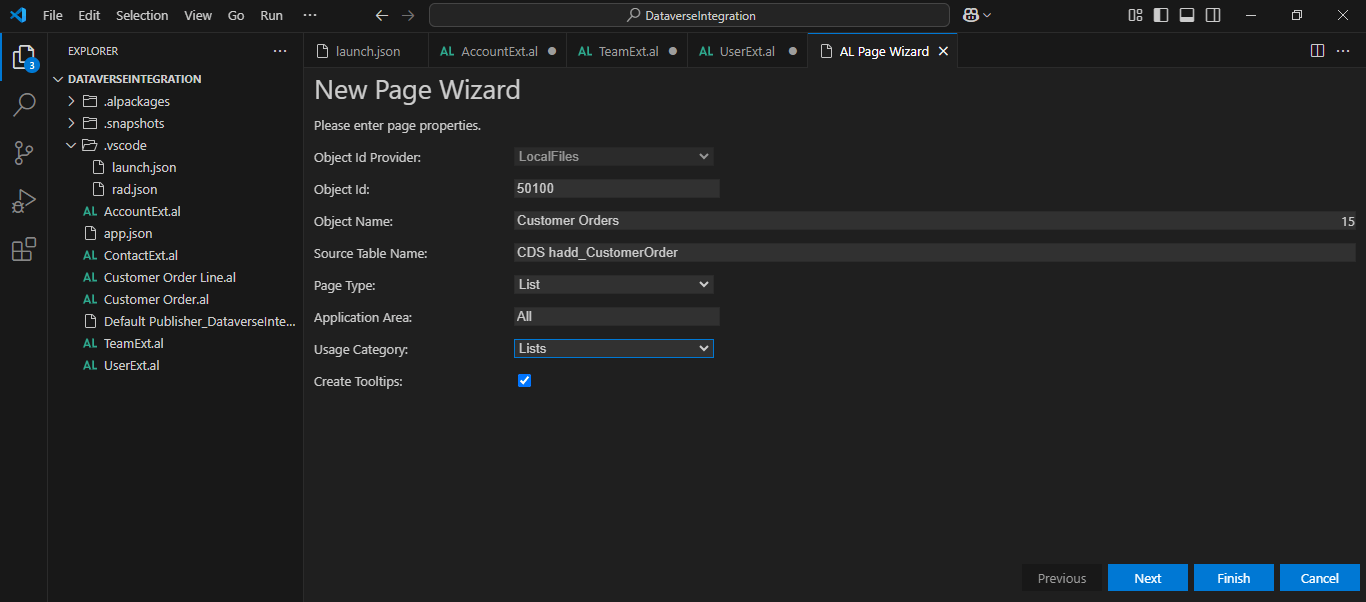Screen dimensions: 1366x602
Task: Open the Page Type dropdown
Action: pyautogui.click(x=613, y=285)
